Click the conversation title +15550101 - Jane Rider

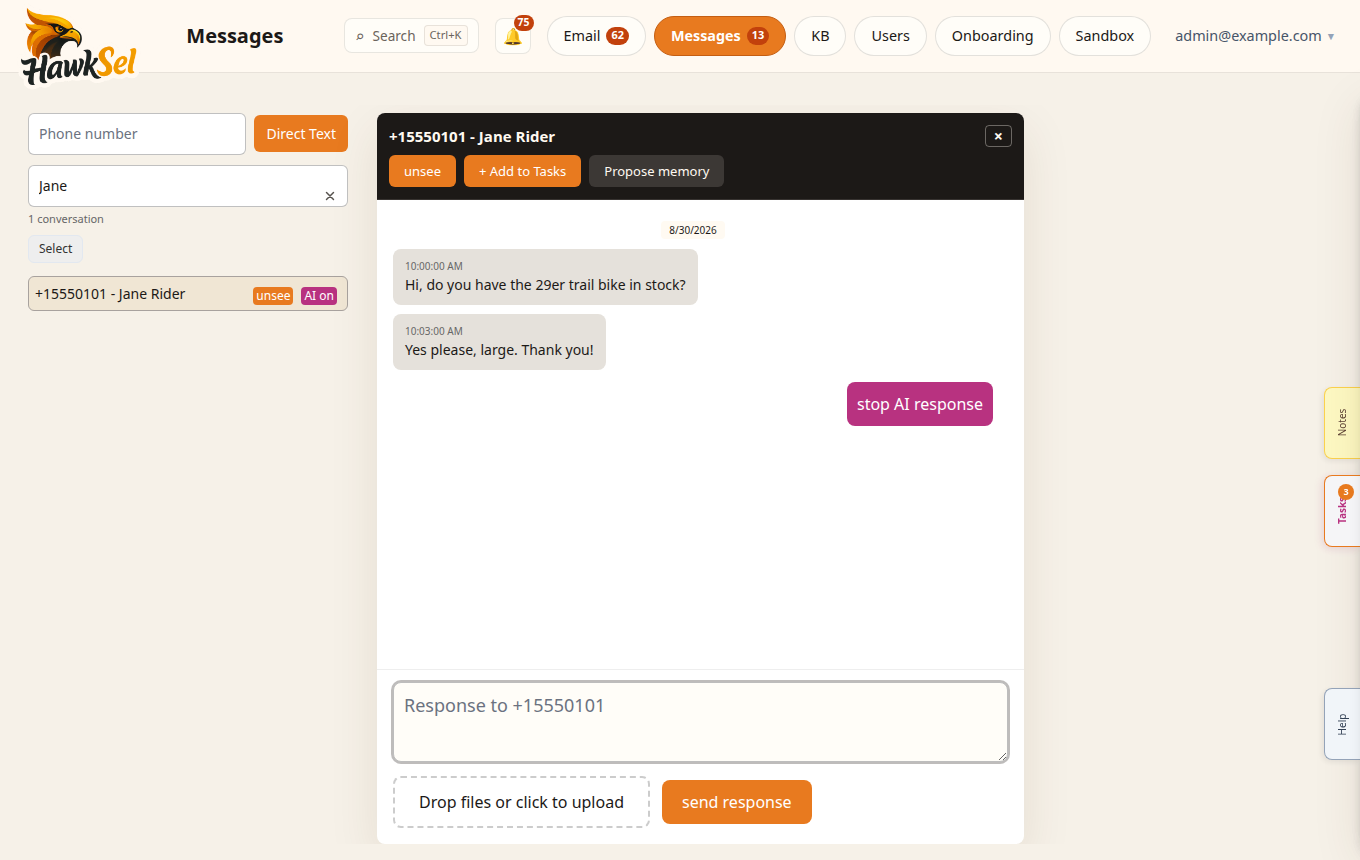click(x=472, y=137)
